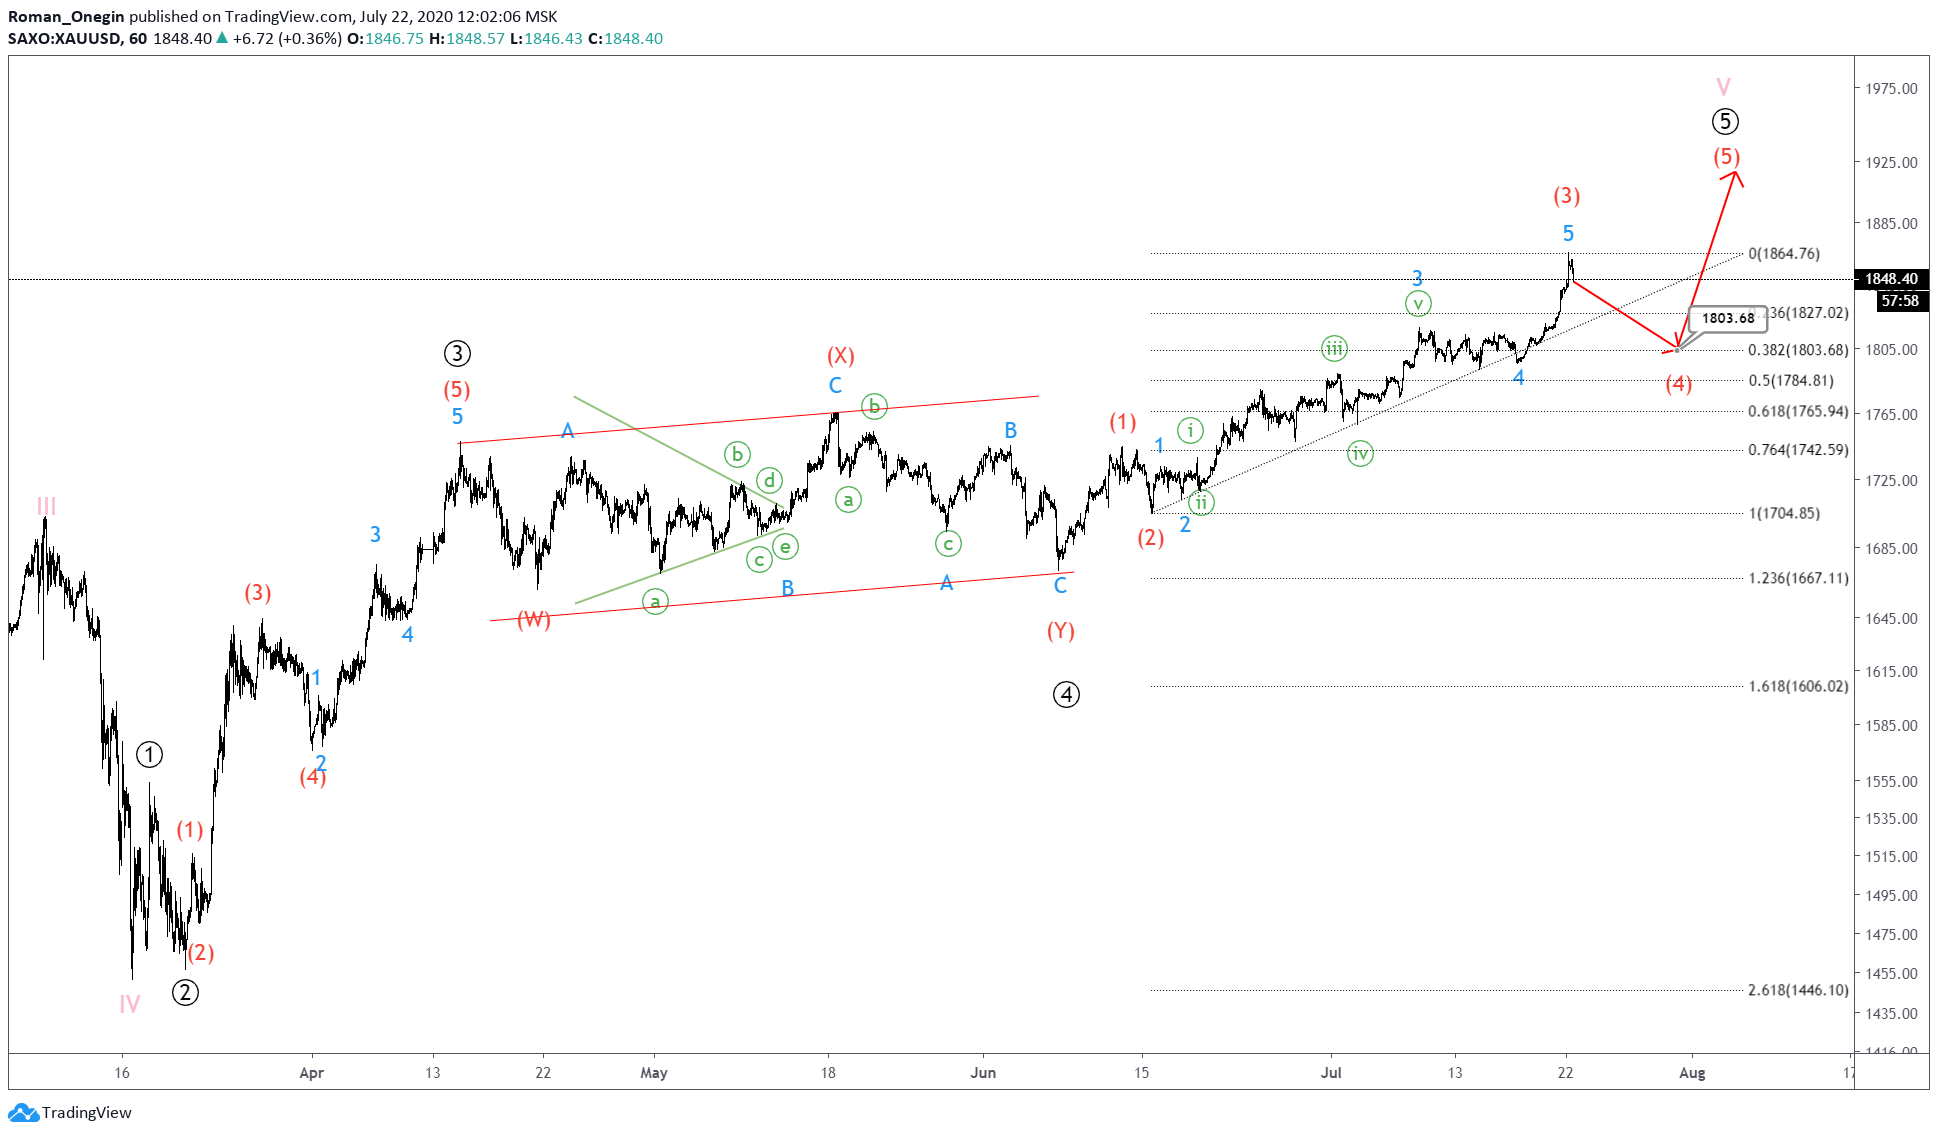Click the green circled iii sub-wave label
This screenshot has height=1136, width=1938.
pyautogui.click(x=1334, y=348)
